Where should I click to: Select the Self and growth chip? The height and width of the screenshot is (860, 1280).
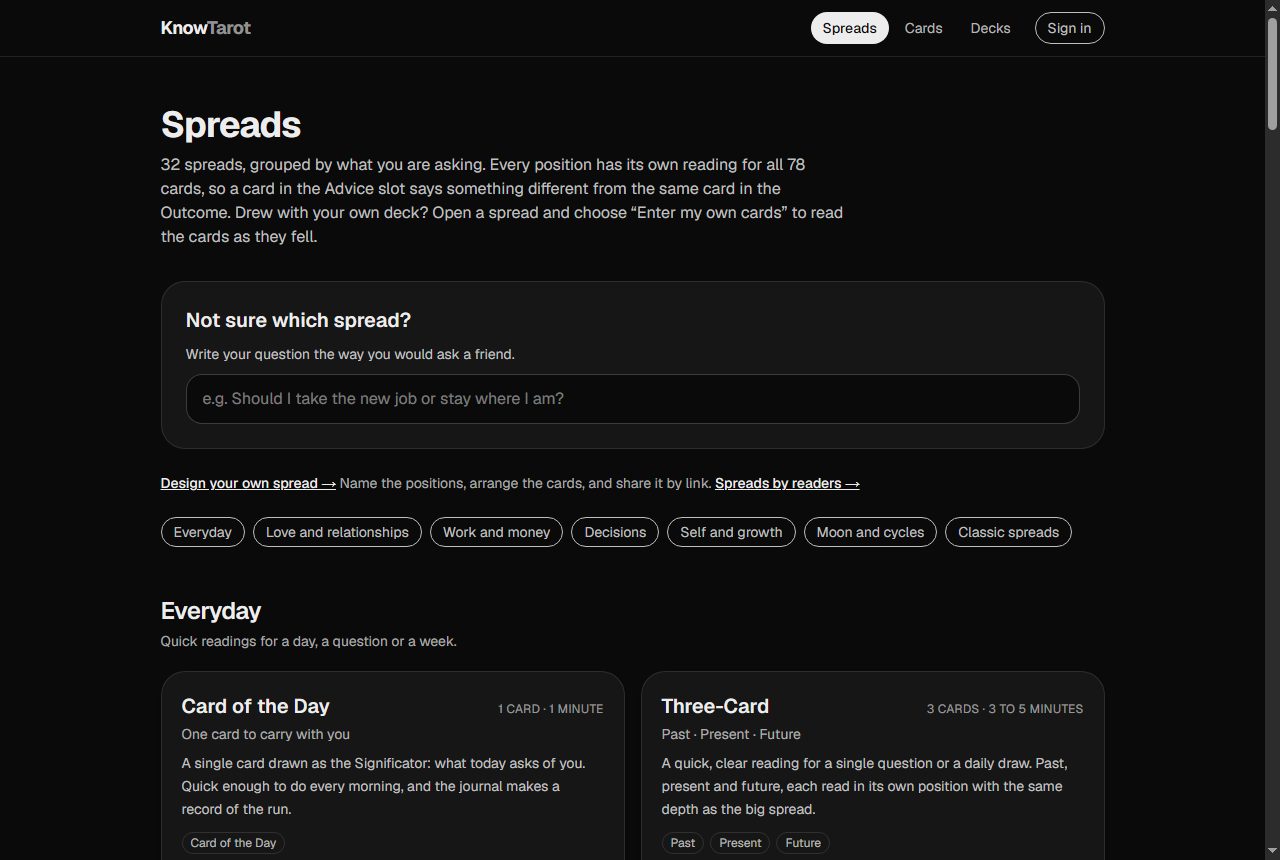pyautogui.click(x=731, y=532)
